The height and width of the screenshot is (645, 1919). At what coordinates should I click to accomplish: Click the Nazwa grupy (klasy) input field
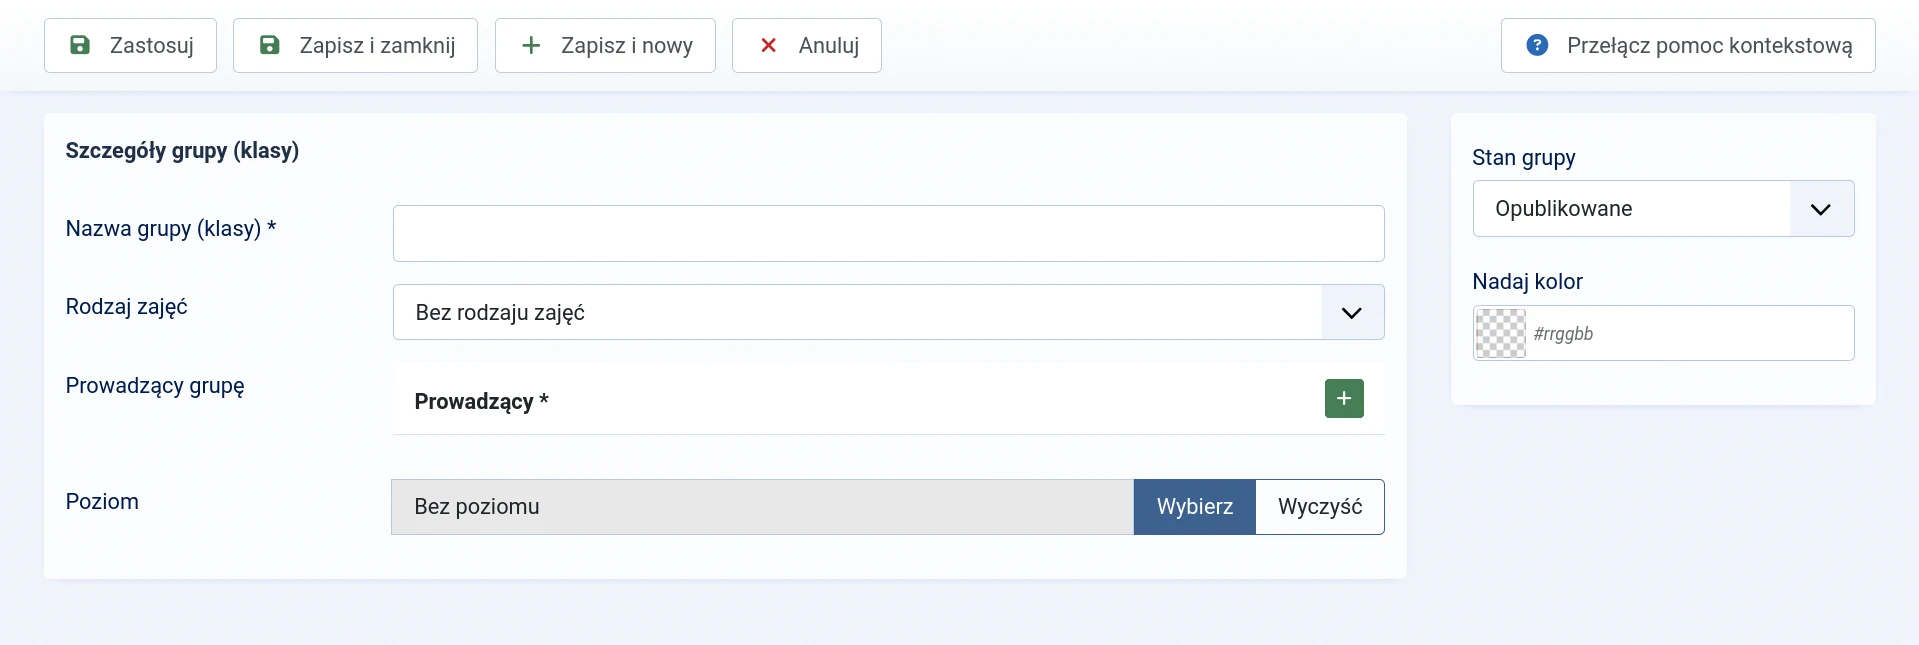[888, 233]
